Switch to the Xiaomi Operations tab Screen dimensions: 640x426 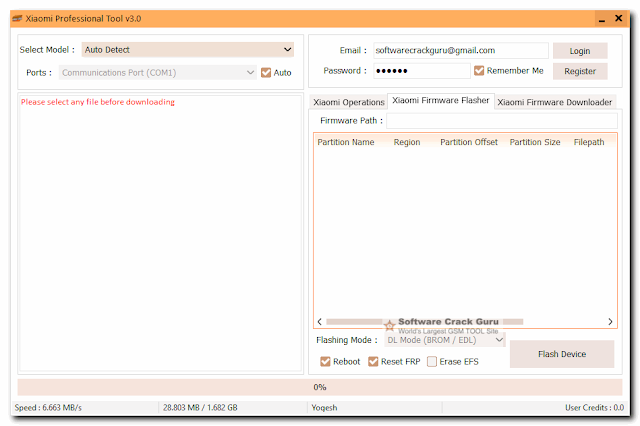[x=349, y=102]
